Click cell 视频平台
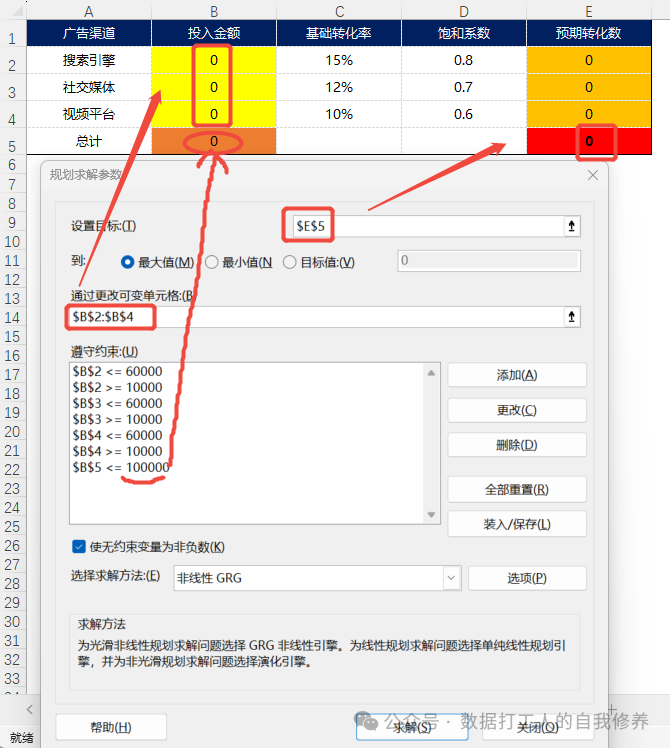 click(89, 114)
